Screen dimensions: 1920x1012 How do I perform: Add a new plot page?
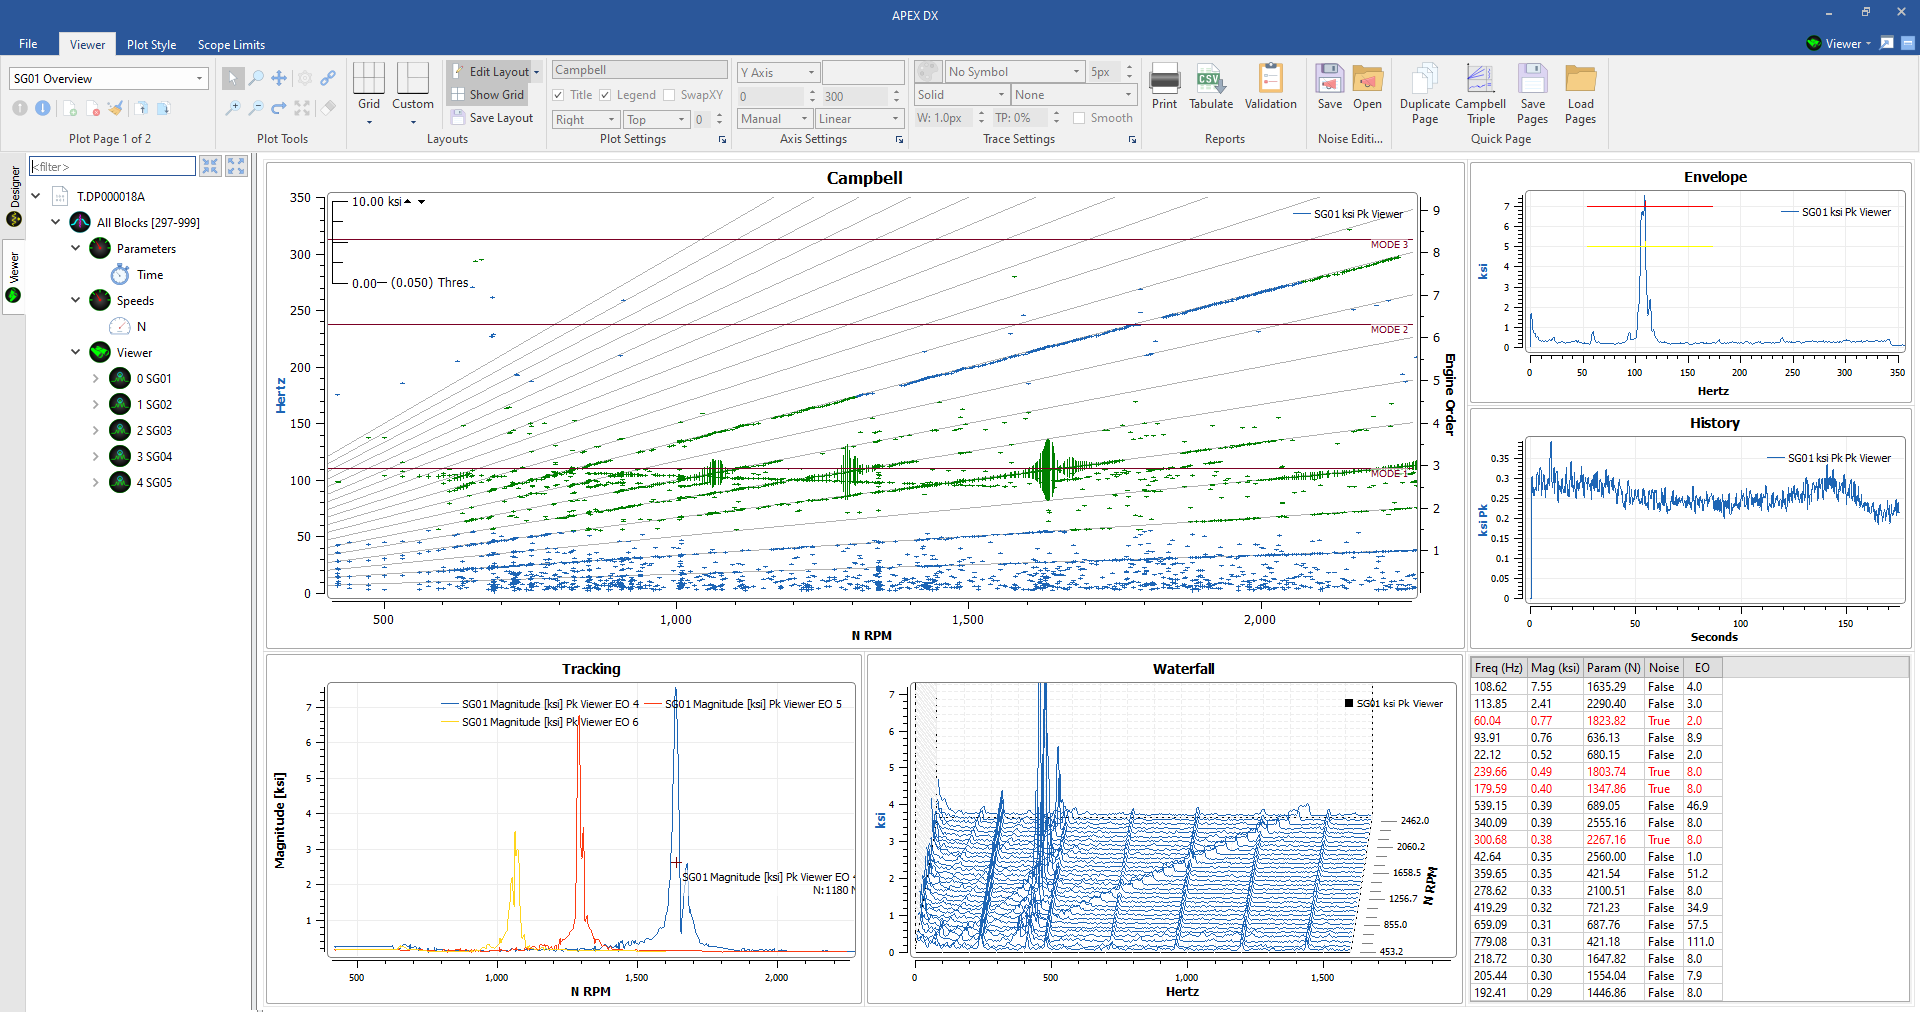pos(69,108)
